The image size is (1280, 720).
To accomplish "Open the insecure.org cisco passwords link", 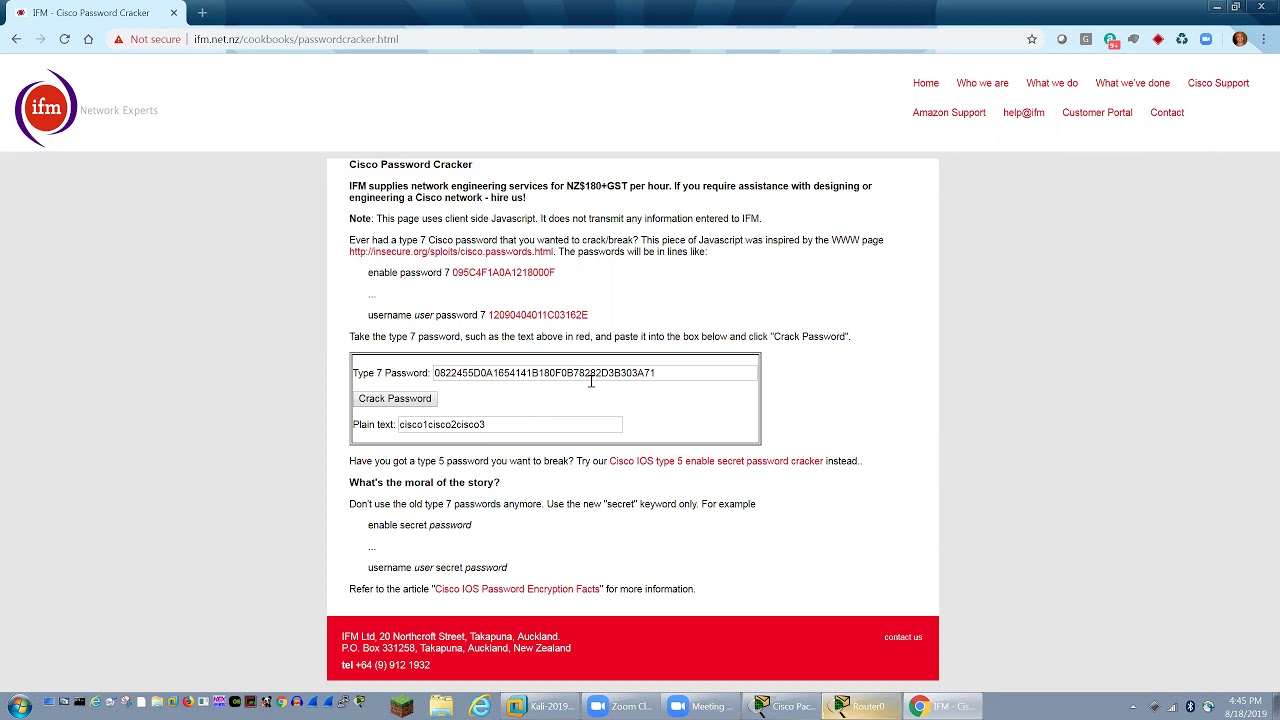I will (451, 251).
